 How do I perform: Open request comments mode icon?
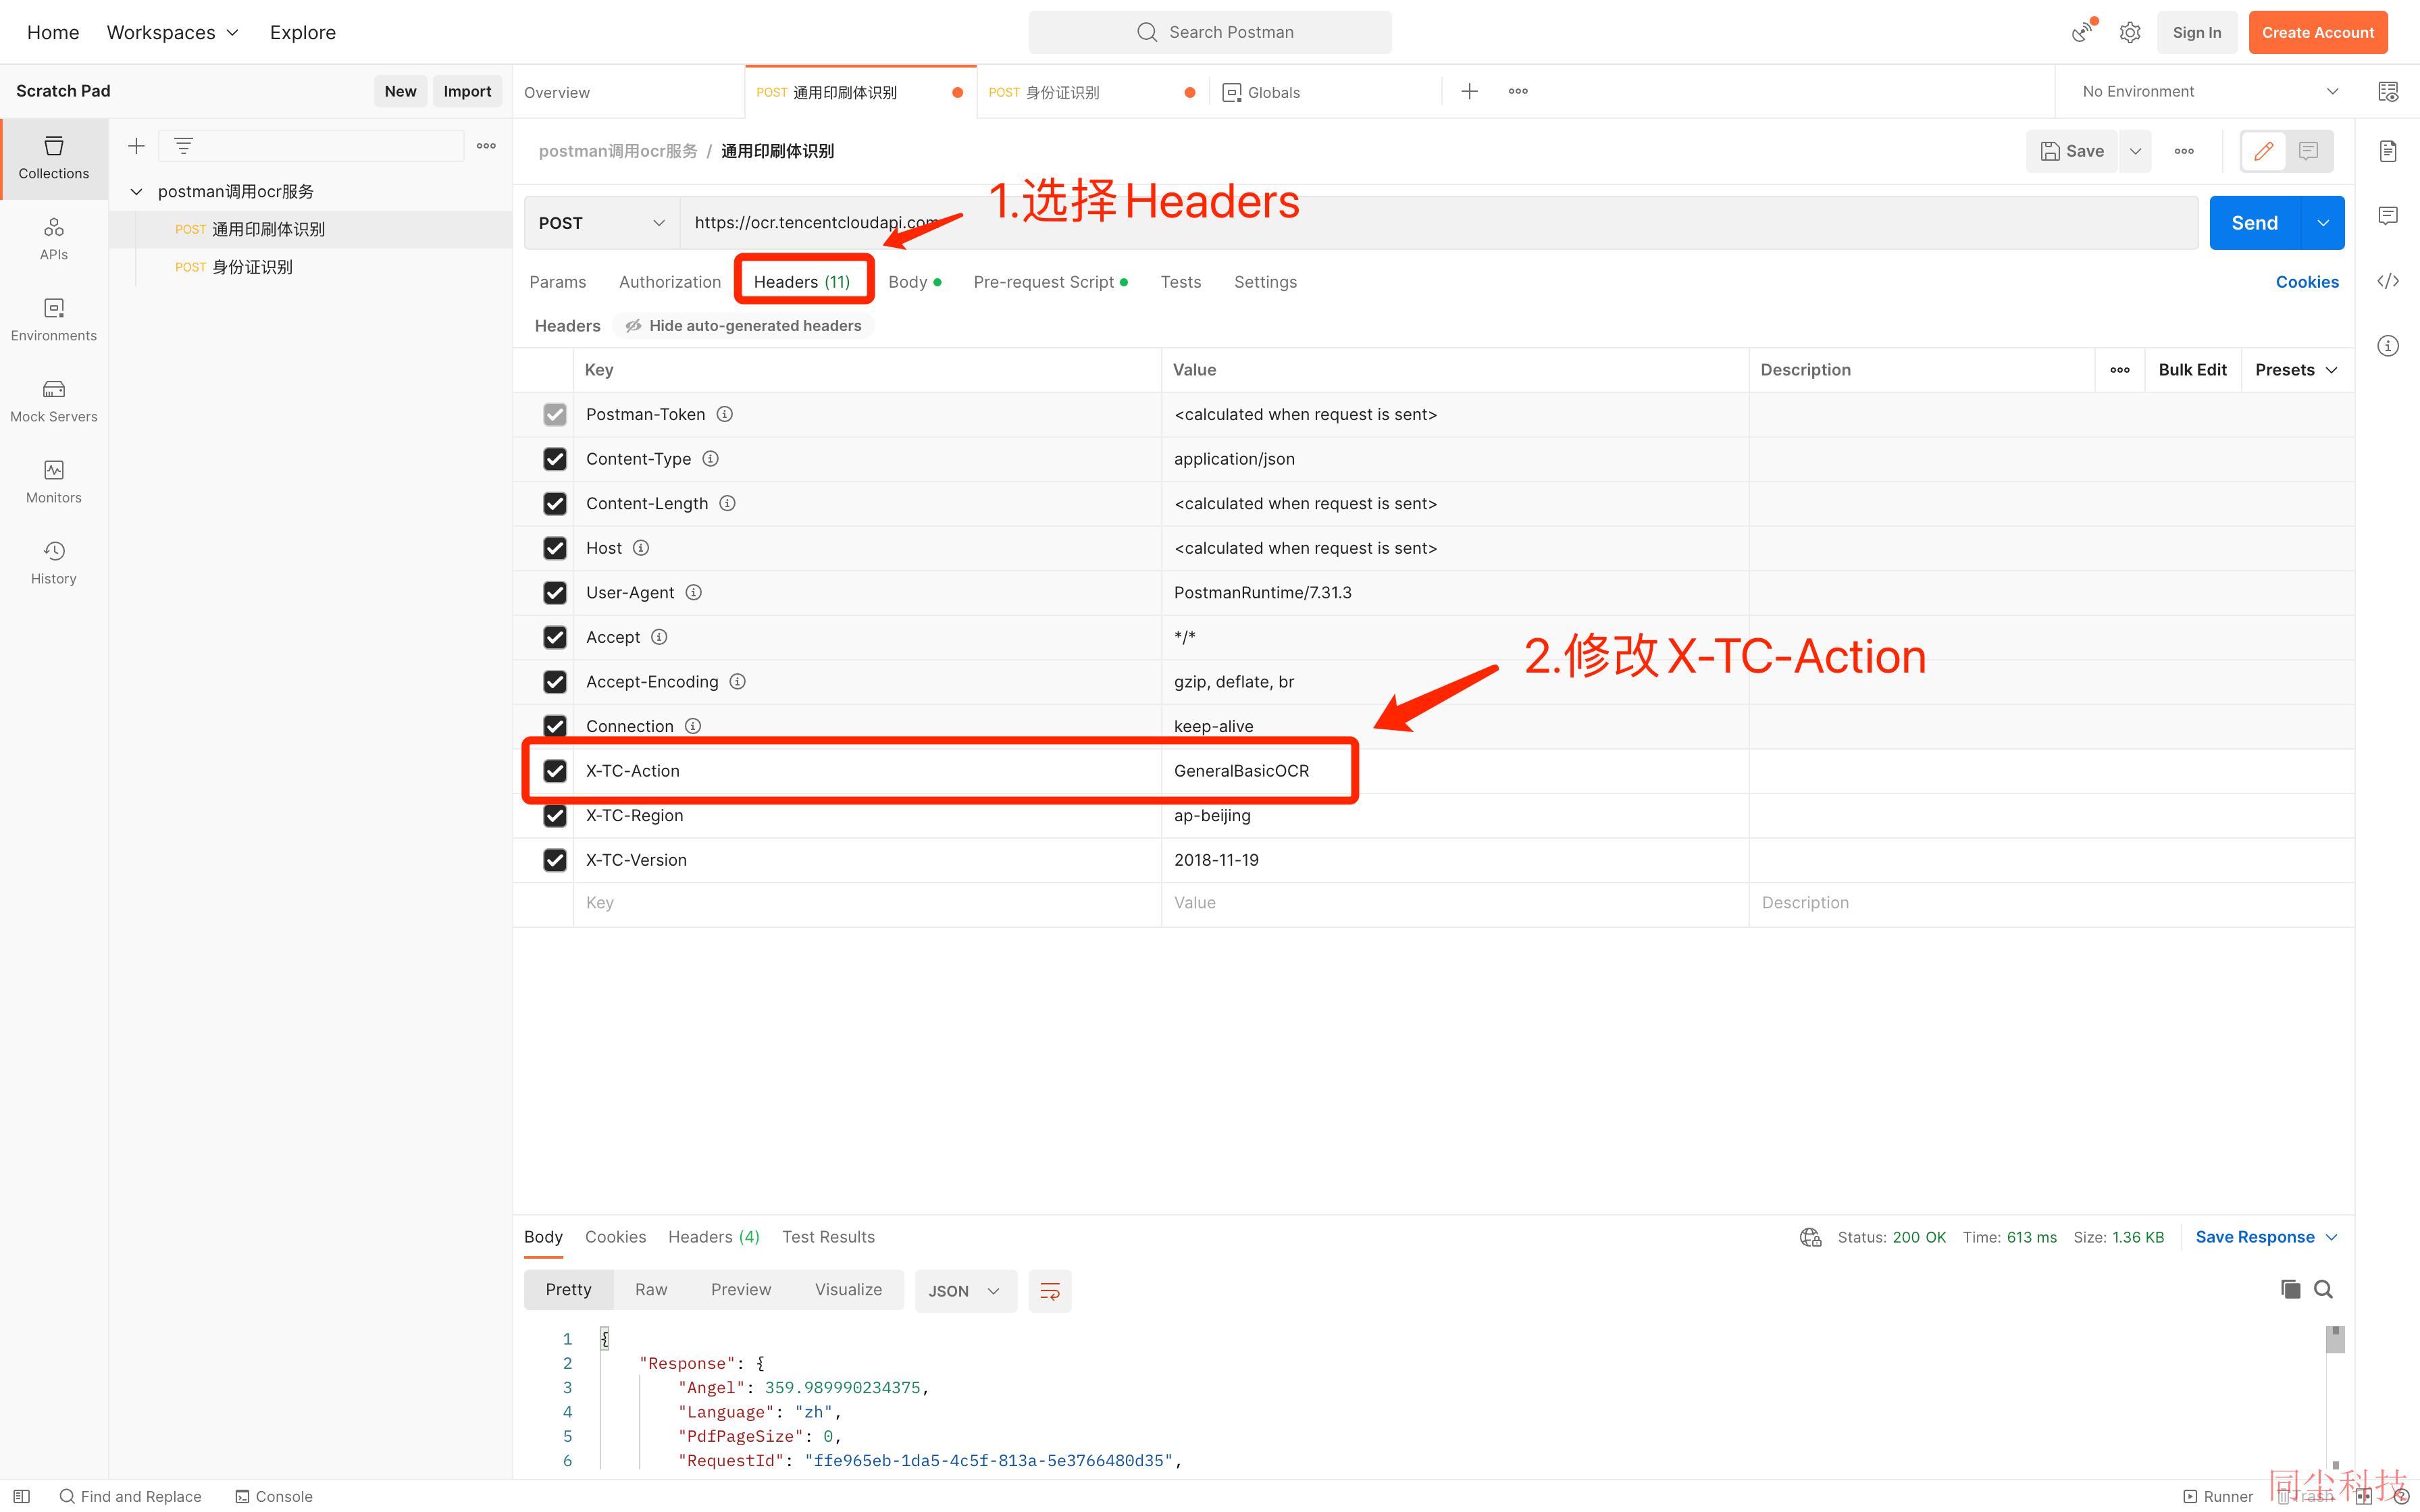[2309, 151]
